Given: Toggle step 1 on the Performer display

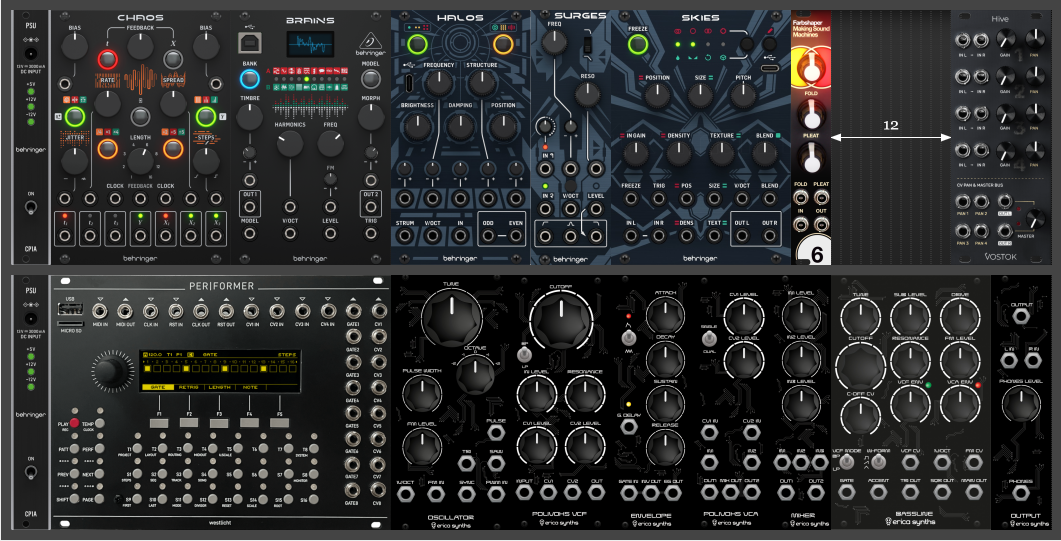Looking at the screenshot, I should point(148,369).
